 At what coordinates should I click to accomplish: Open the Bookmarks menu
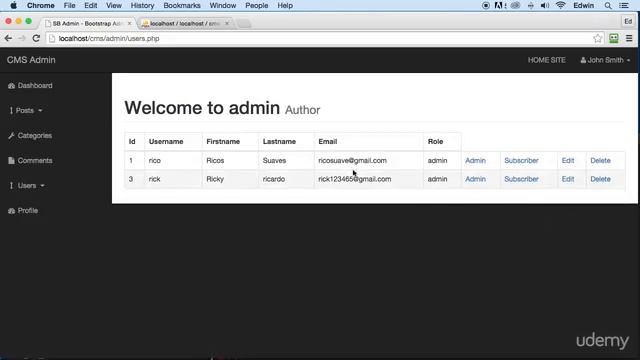pyautogui.click(x=182, y=5)
